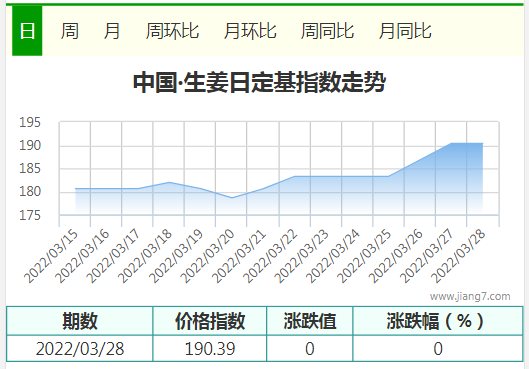Click the chart line peak near 2022/03/27
529x369 pixels.
(x=451, y=144)
